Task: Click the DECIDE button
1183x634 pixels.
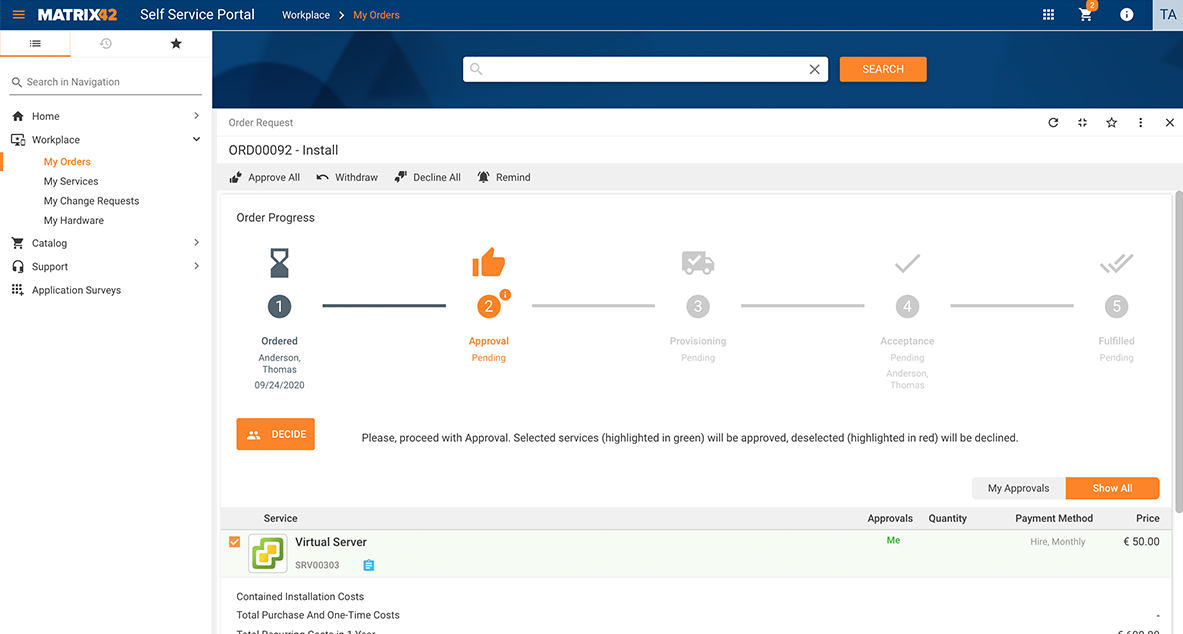Action: [x=275, y=434]
